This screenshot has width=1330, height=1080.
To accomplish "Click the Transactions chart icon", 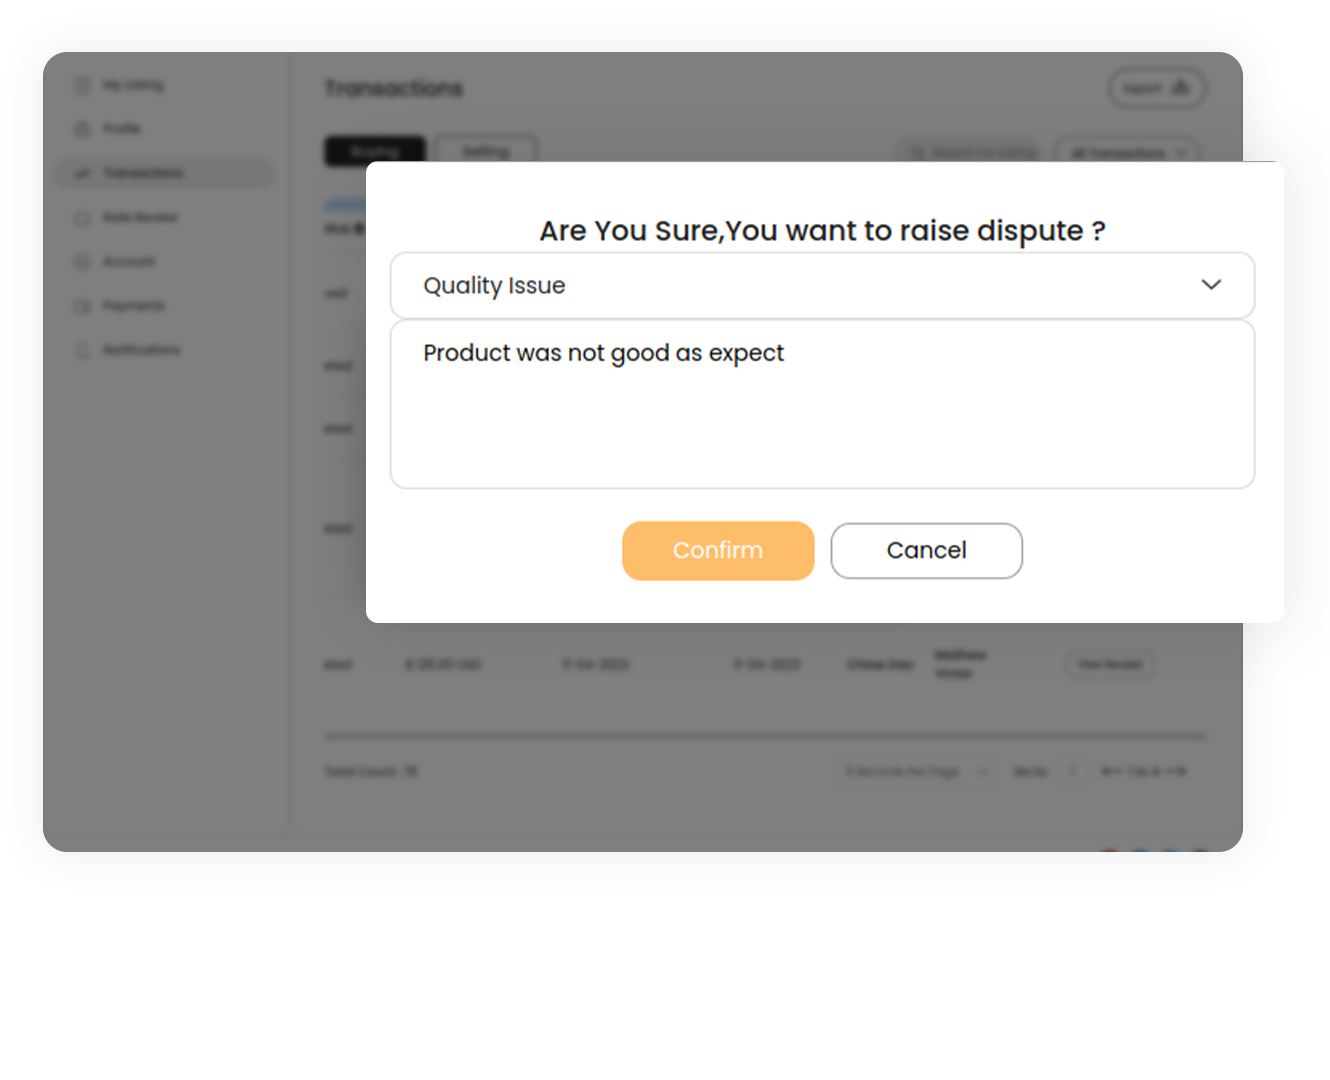I will pos(83,173).
